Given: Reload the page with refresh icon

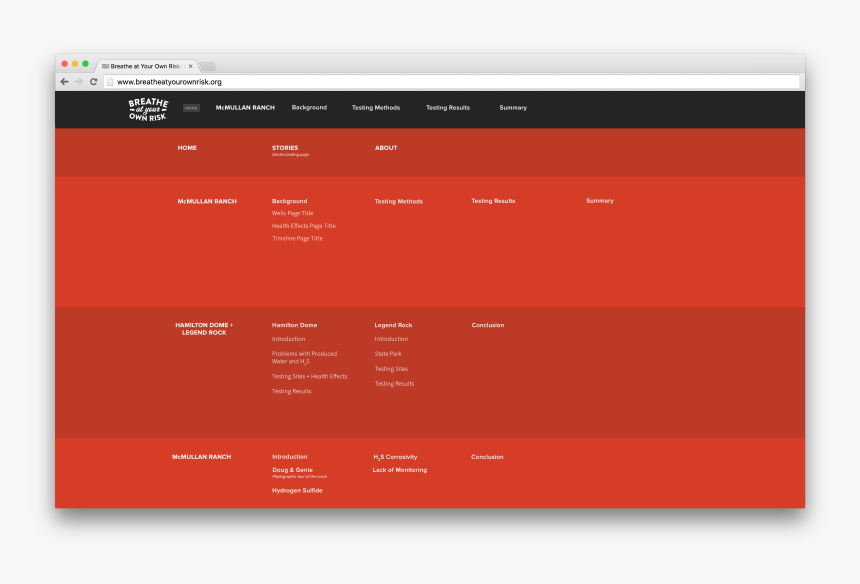Looking at the screenshot, I should point(93,82).
